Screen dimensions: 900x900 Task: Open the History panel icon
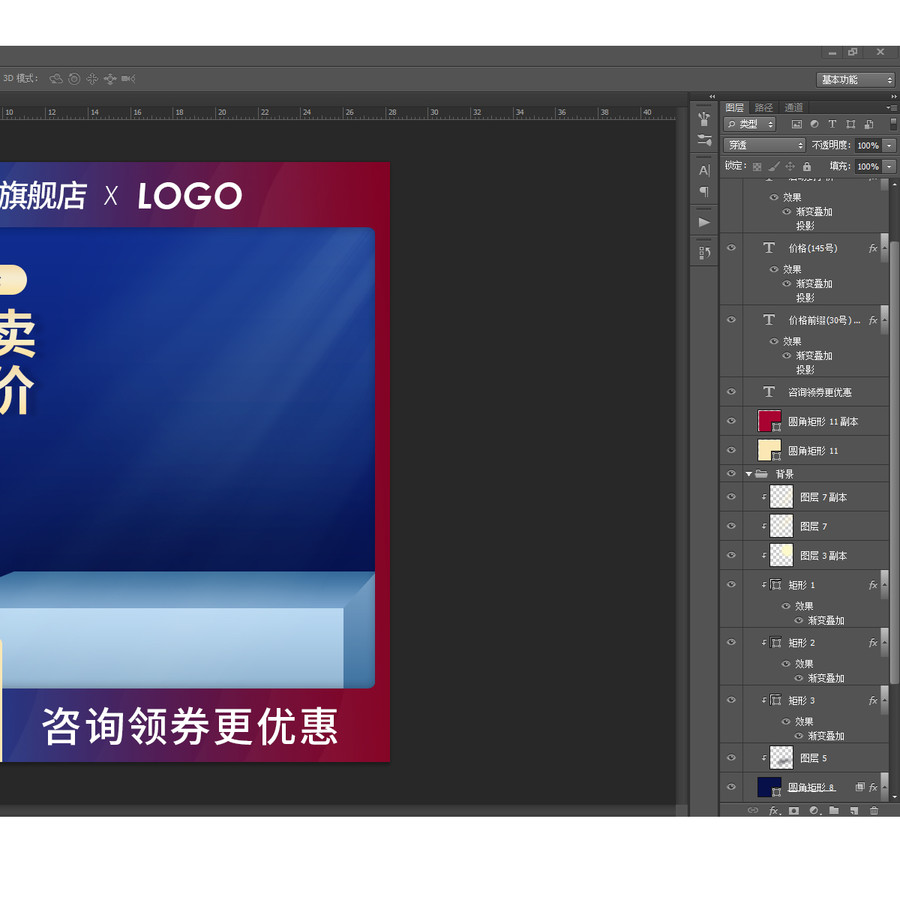coord(704,253)
